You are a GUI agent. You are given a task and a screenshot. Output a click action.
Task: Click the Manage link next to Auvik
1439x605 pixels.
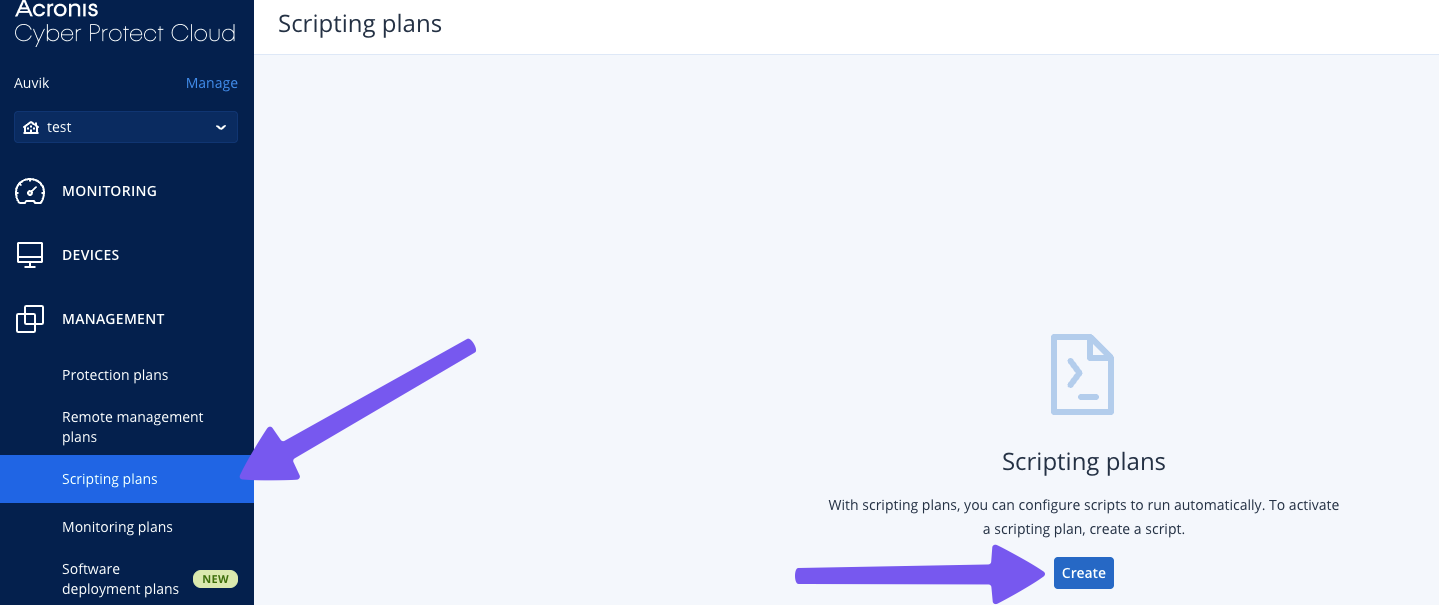pos(212,83)
